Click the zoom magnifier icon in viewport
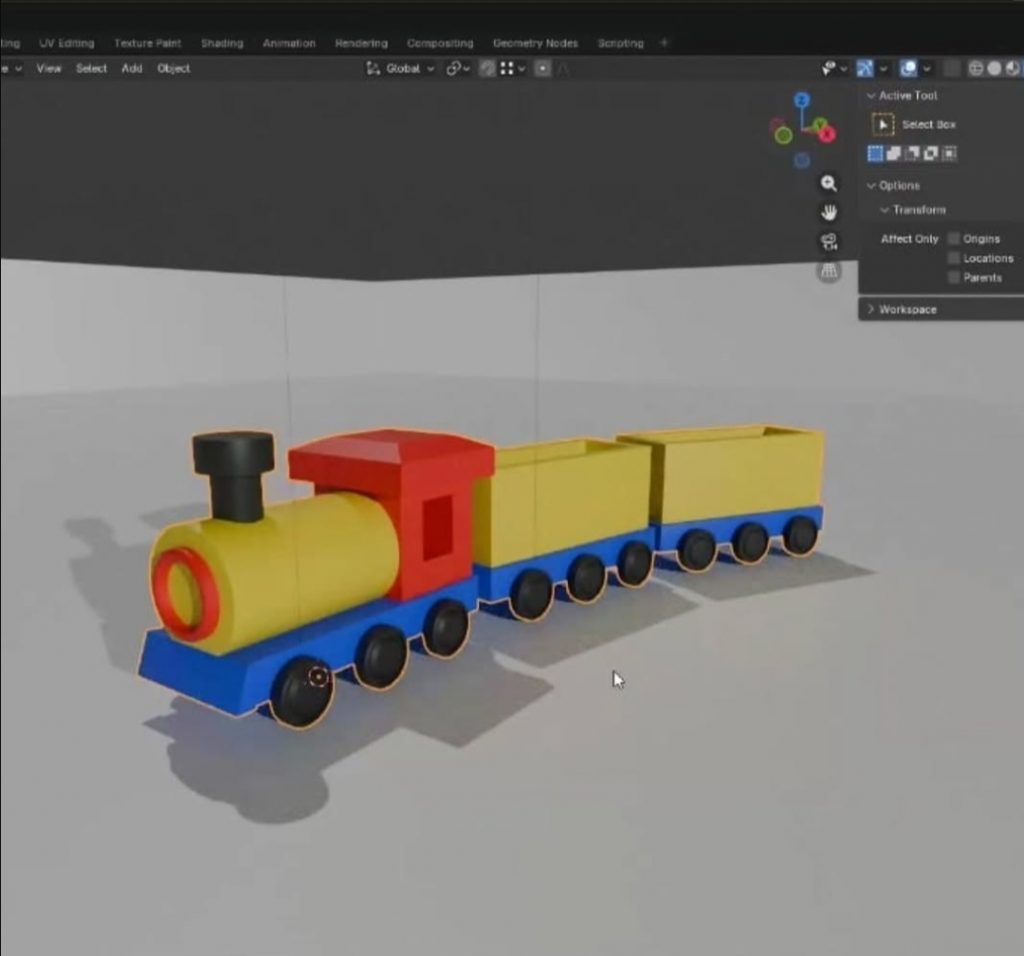Image resolution: width=1024 pixels, height=956 pixels. click(x=828, y=183)
